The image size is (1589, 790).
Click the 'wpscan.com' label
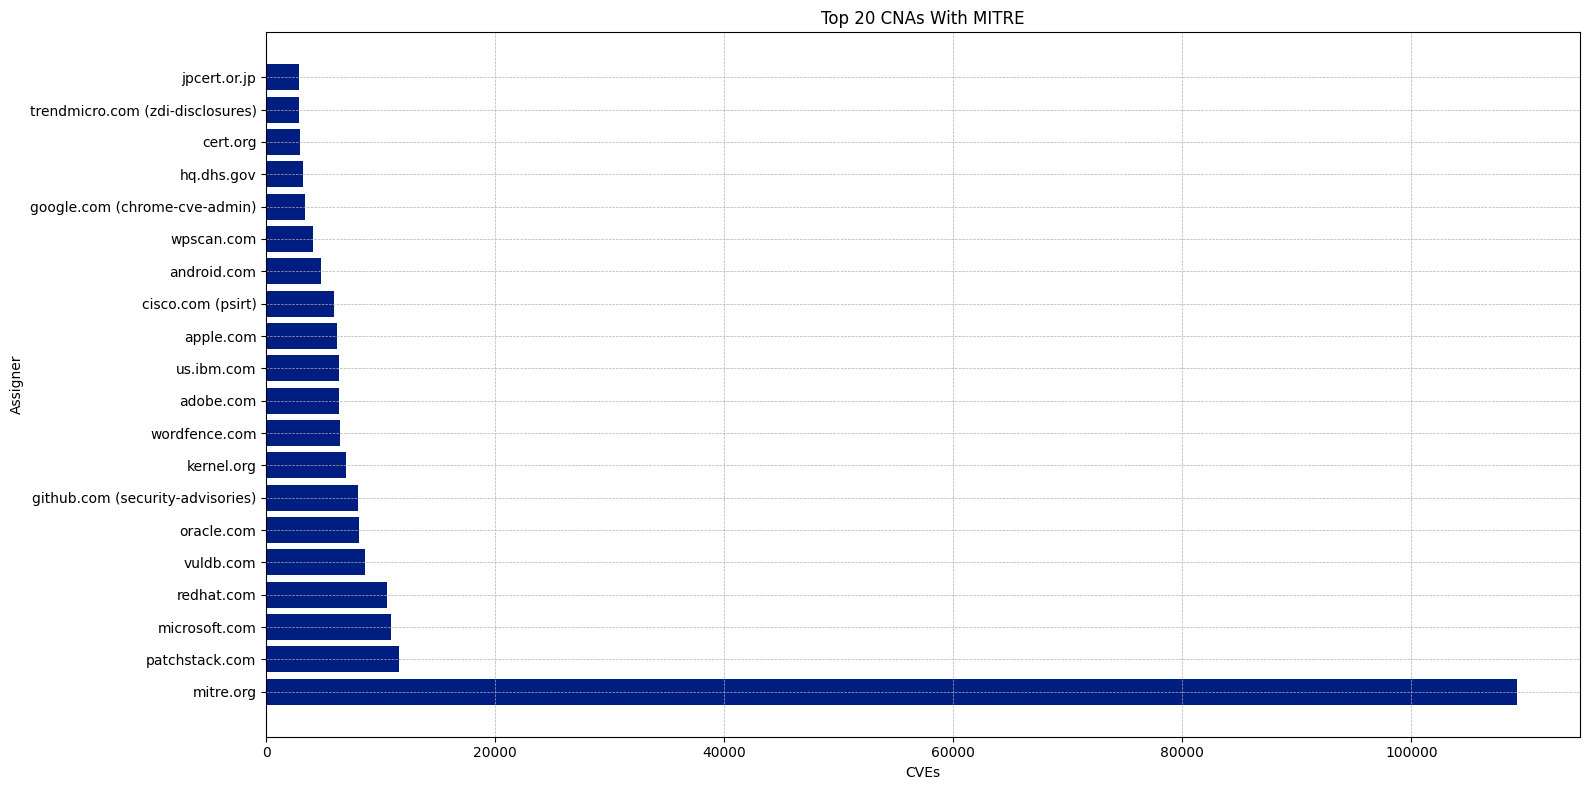pyautogui.click(x=213, y=239)
